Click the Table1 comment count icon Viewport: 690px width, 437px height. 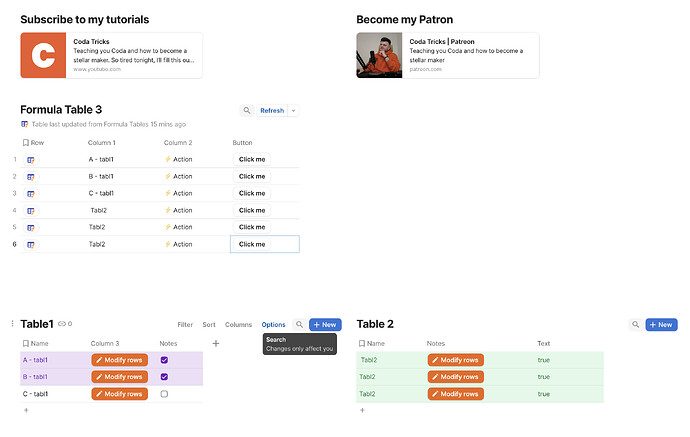[x=65, y=324]
